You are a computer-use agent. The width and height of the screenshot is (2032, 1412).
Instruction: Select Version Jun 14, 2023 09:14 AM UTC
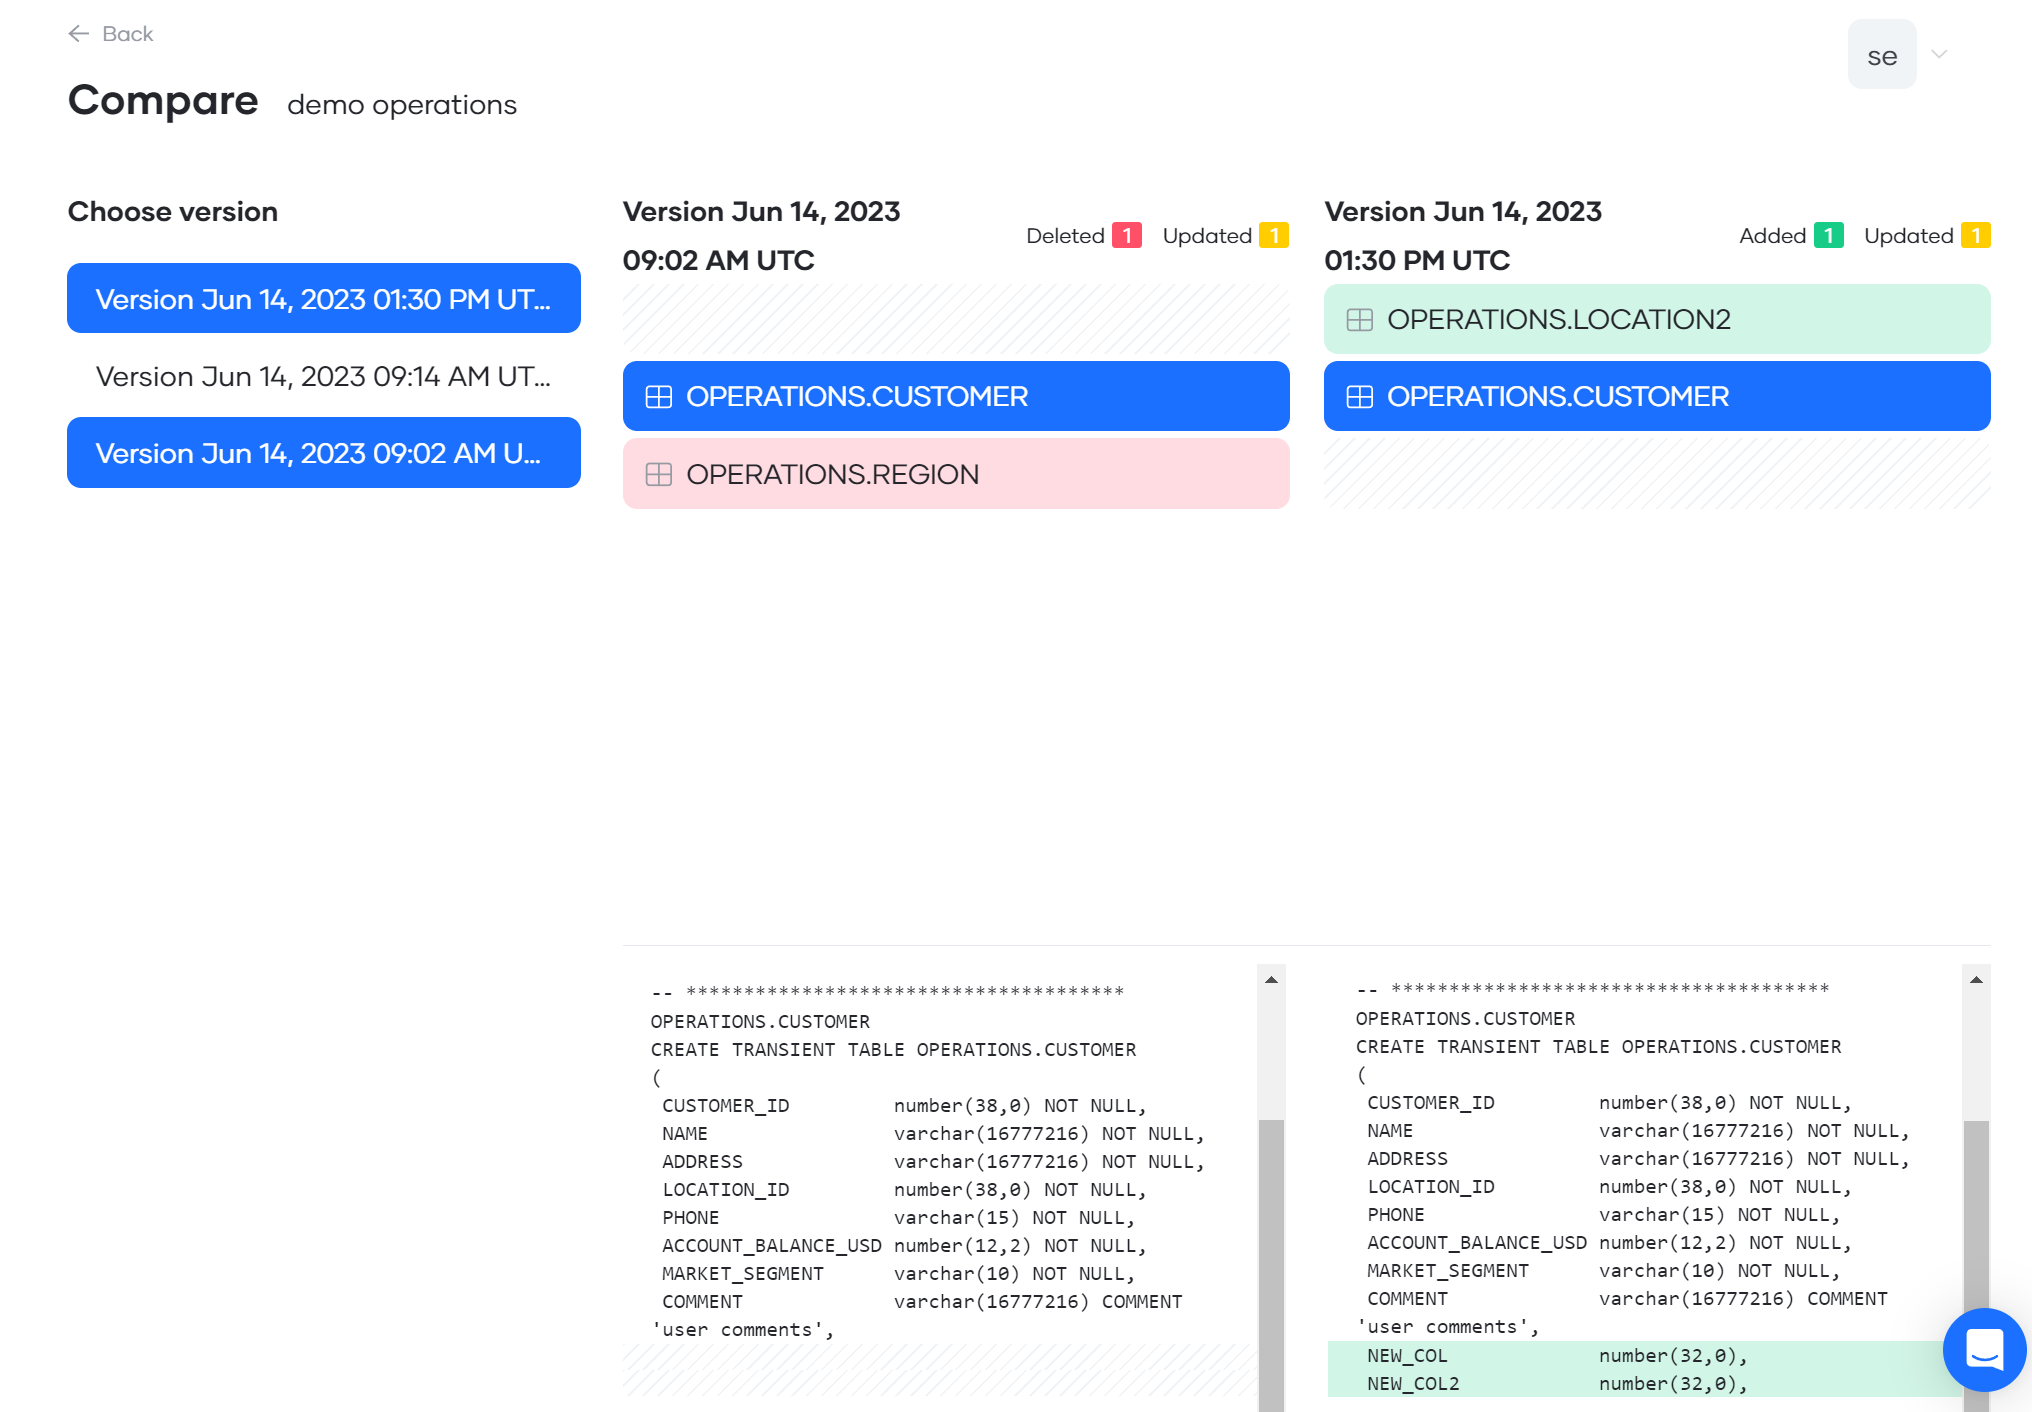(x=322, y=377)
